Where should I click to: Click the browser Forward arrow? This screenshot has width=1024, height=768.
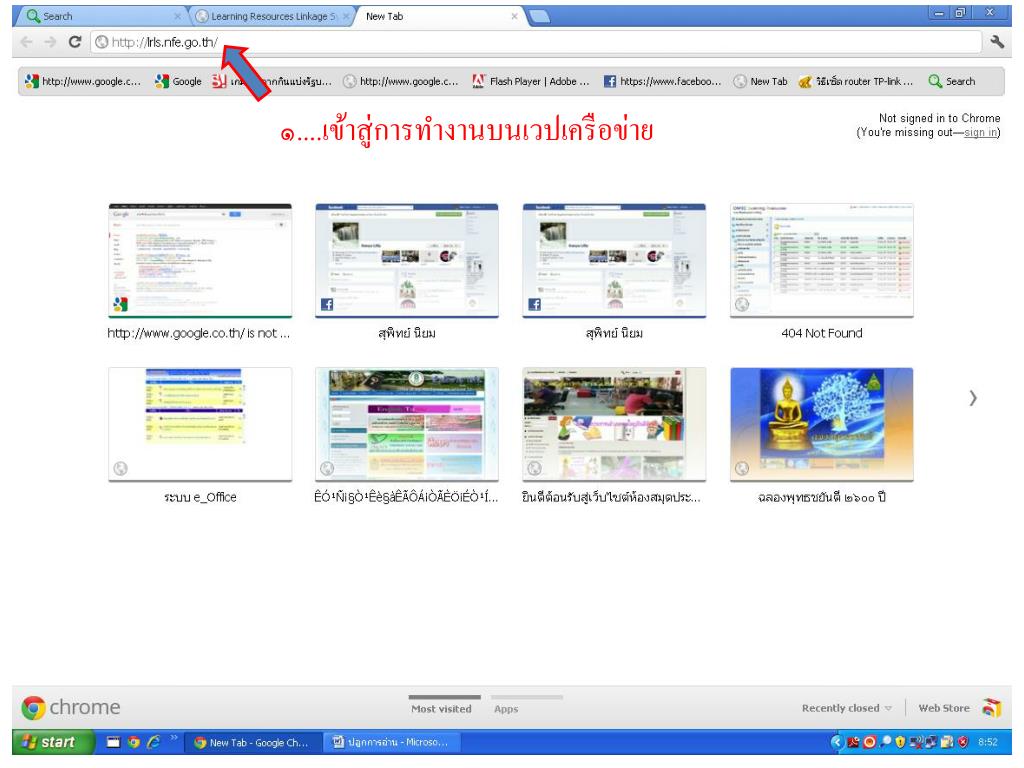[x=50, y=42]
